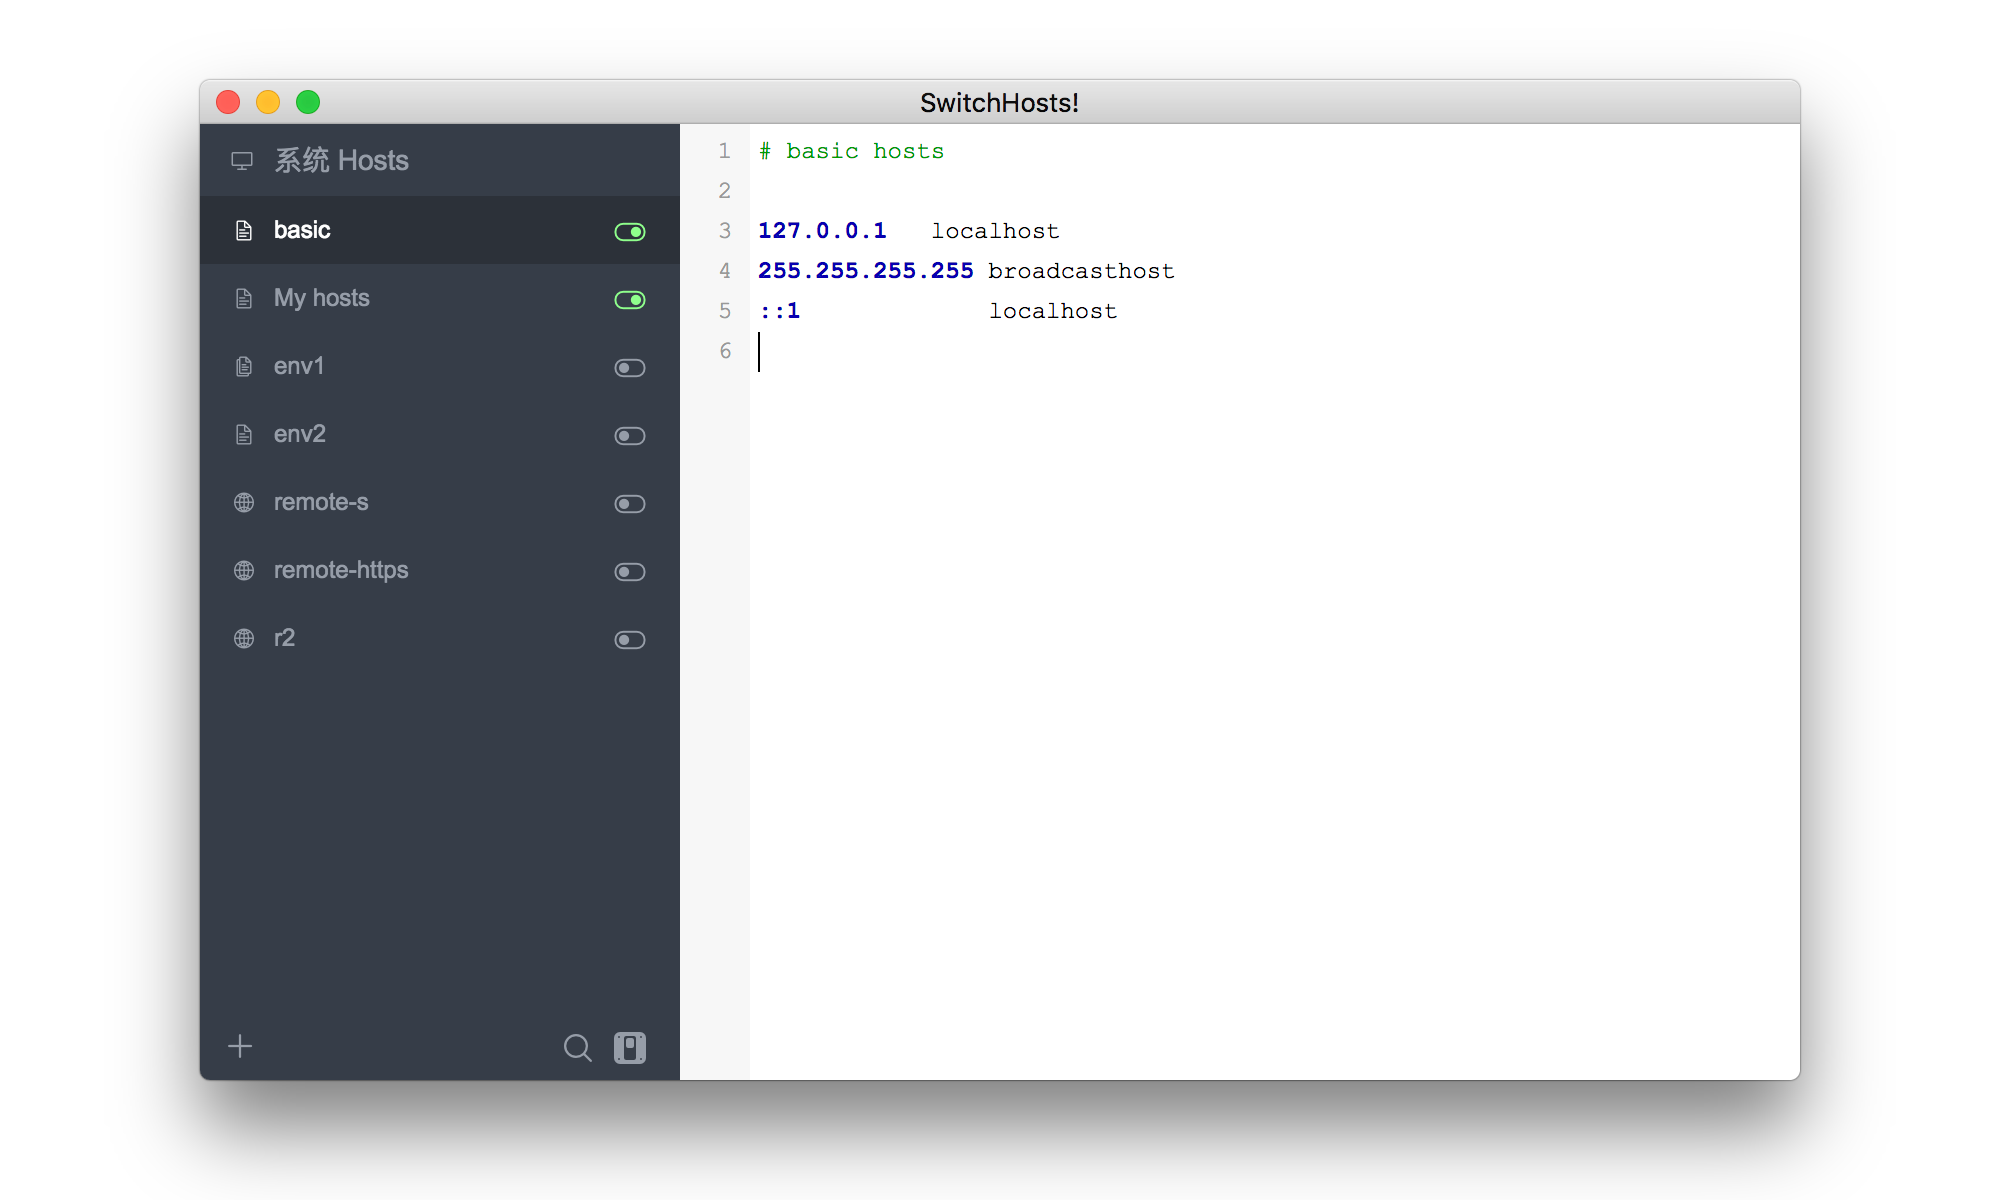Image resolution: width=2000 pixels, height=1200 pixels.
Task: Click the switch icon beside search
Action: (x=630, y=1047)
